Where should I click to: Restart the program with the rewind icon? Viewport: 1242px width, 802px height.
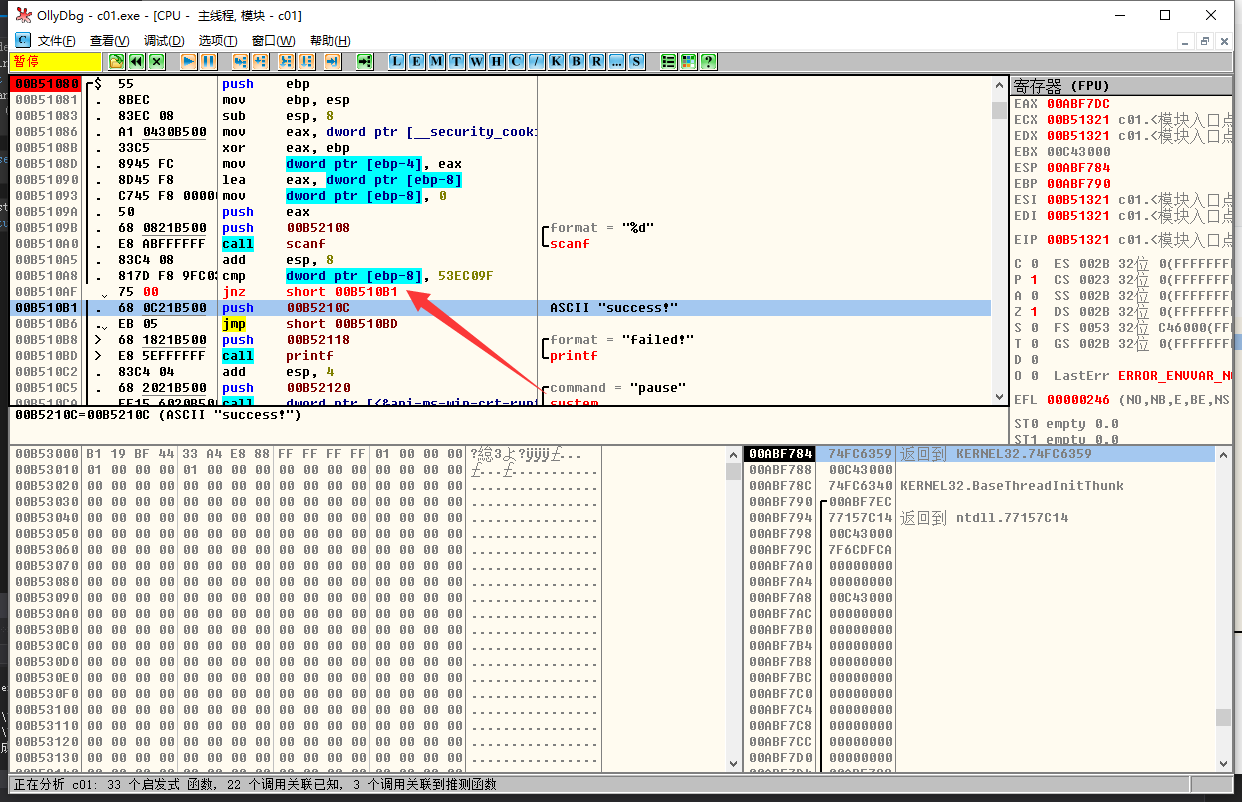(x=137, y=61)
